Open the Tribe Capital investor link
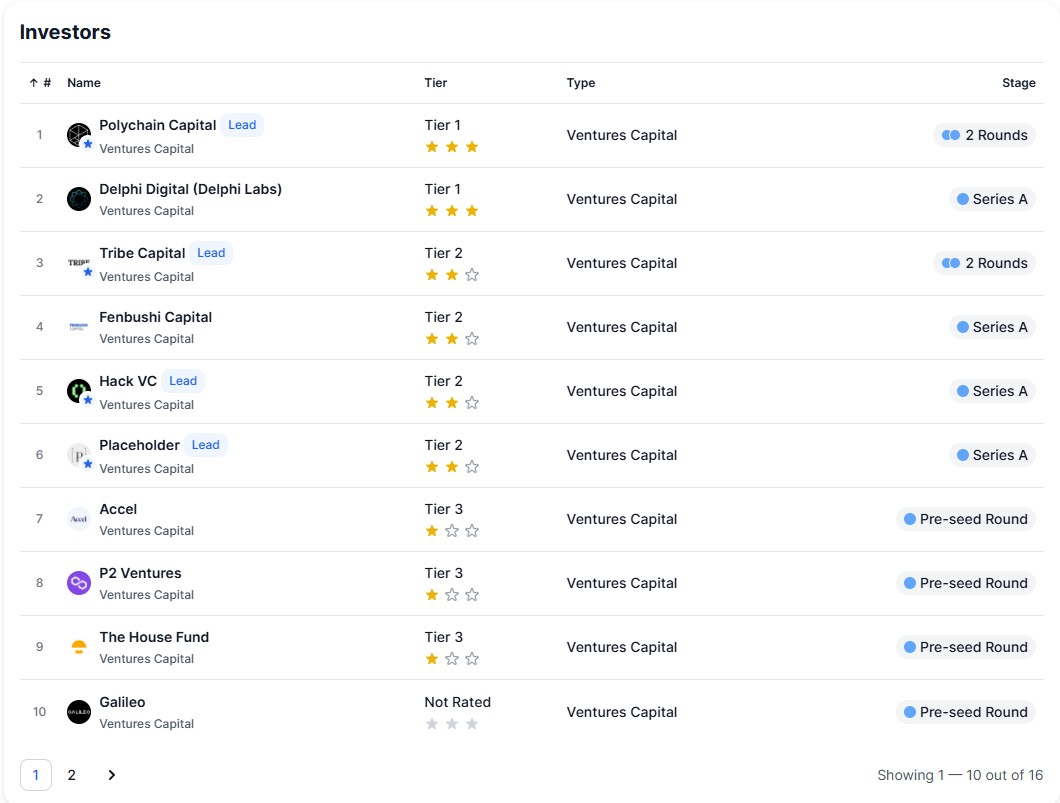Image resolution: width=1060 pixels, height=803 pixels. coord(142,253)
